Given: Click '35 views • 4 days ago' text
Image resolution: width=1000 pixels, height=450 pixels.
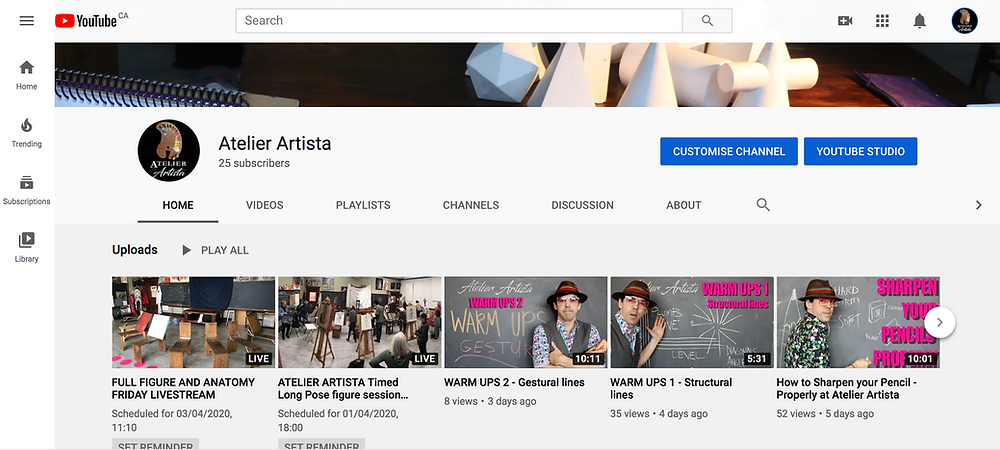Looking at the screenshot, I should click(x=659, y=414).
